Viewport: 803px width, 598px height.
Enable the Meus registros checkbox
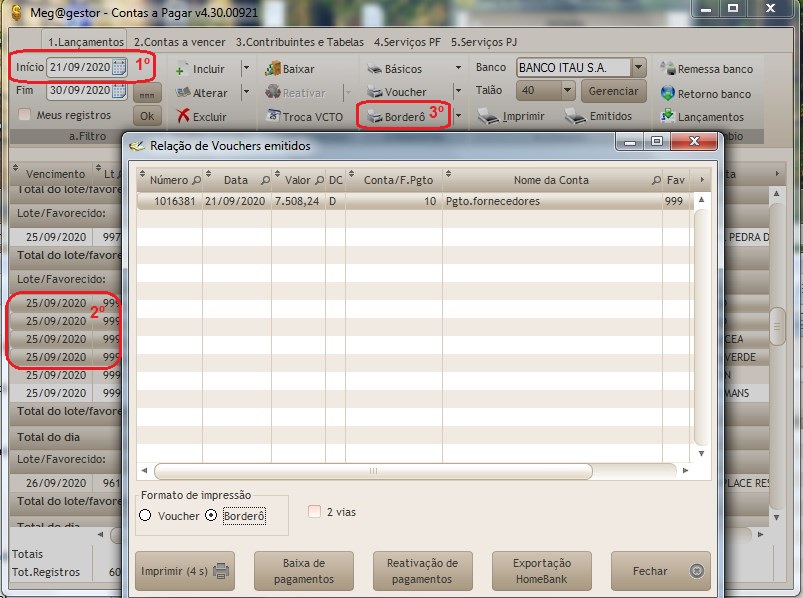pos(25,115)
